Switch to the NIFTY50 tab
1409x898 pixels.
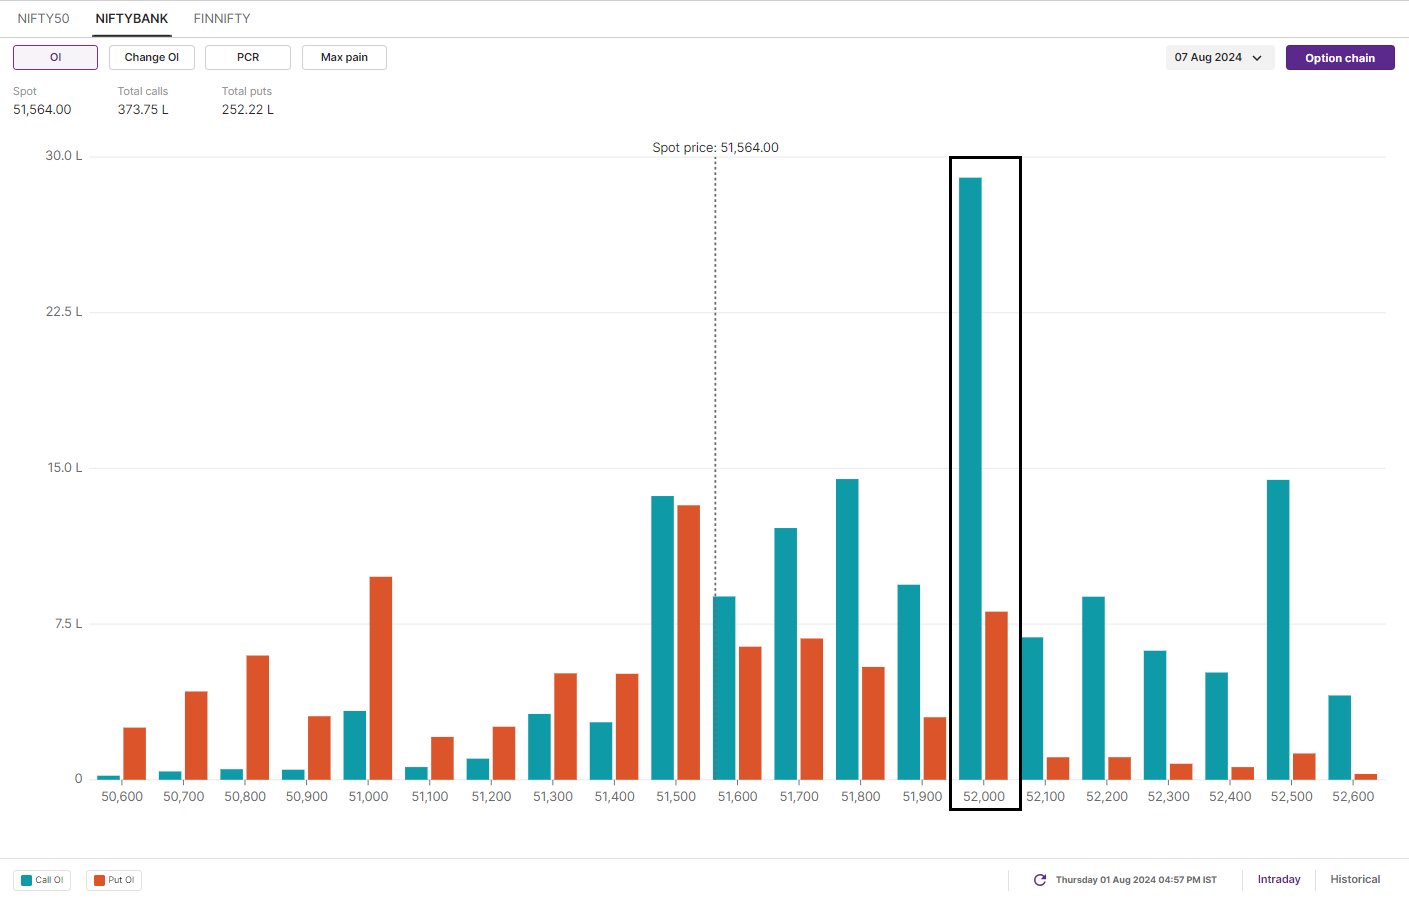43,19
